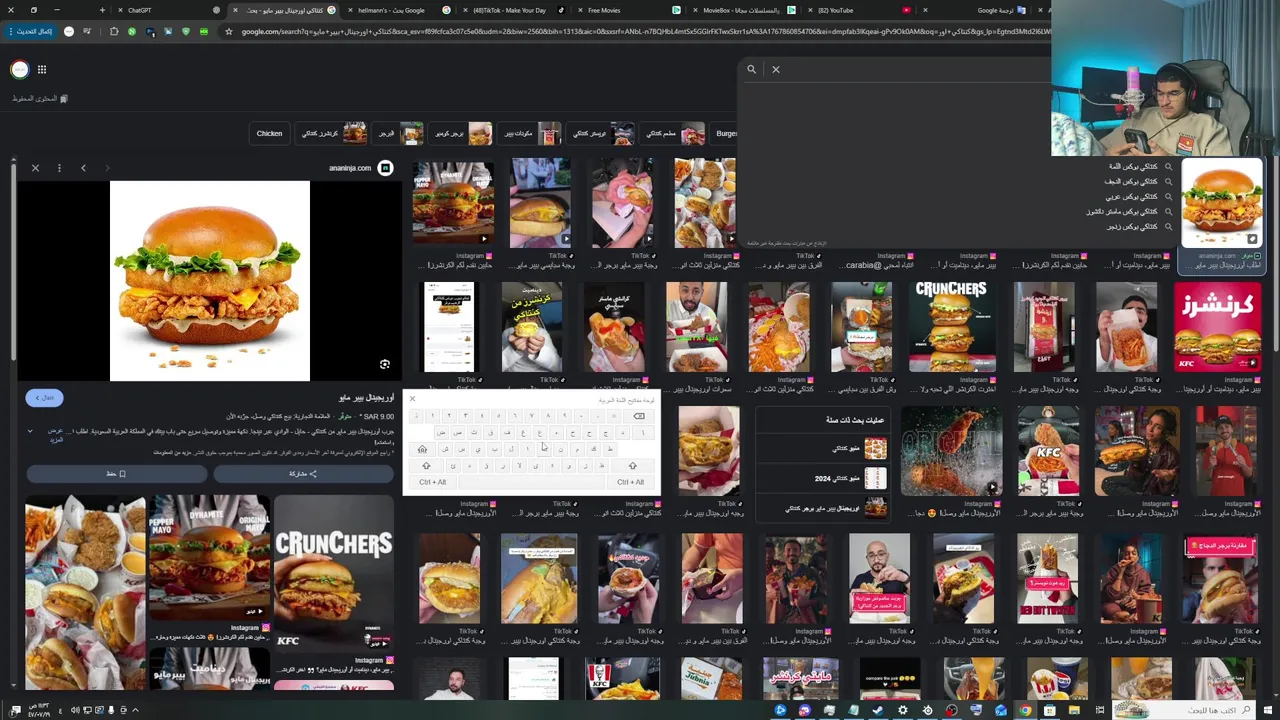Select the البرجر filter chip
This screenshot has width=1280, height=720.
[x=397, y=133]
